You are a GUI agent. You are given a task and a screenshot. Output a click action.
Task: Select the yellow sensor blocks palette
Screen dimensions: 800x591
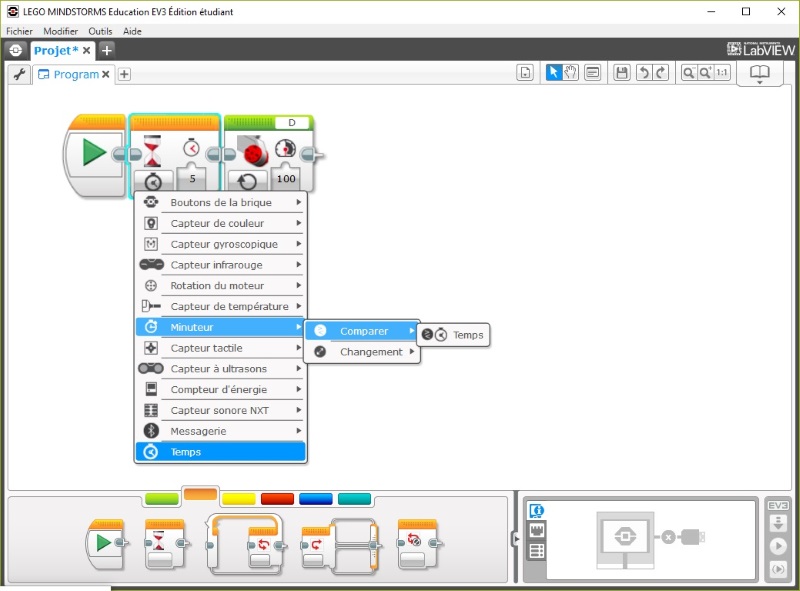pyautogui.click(x=239, y=499)
